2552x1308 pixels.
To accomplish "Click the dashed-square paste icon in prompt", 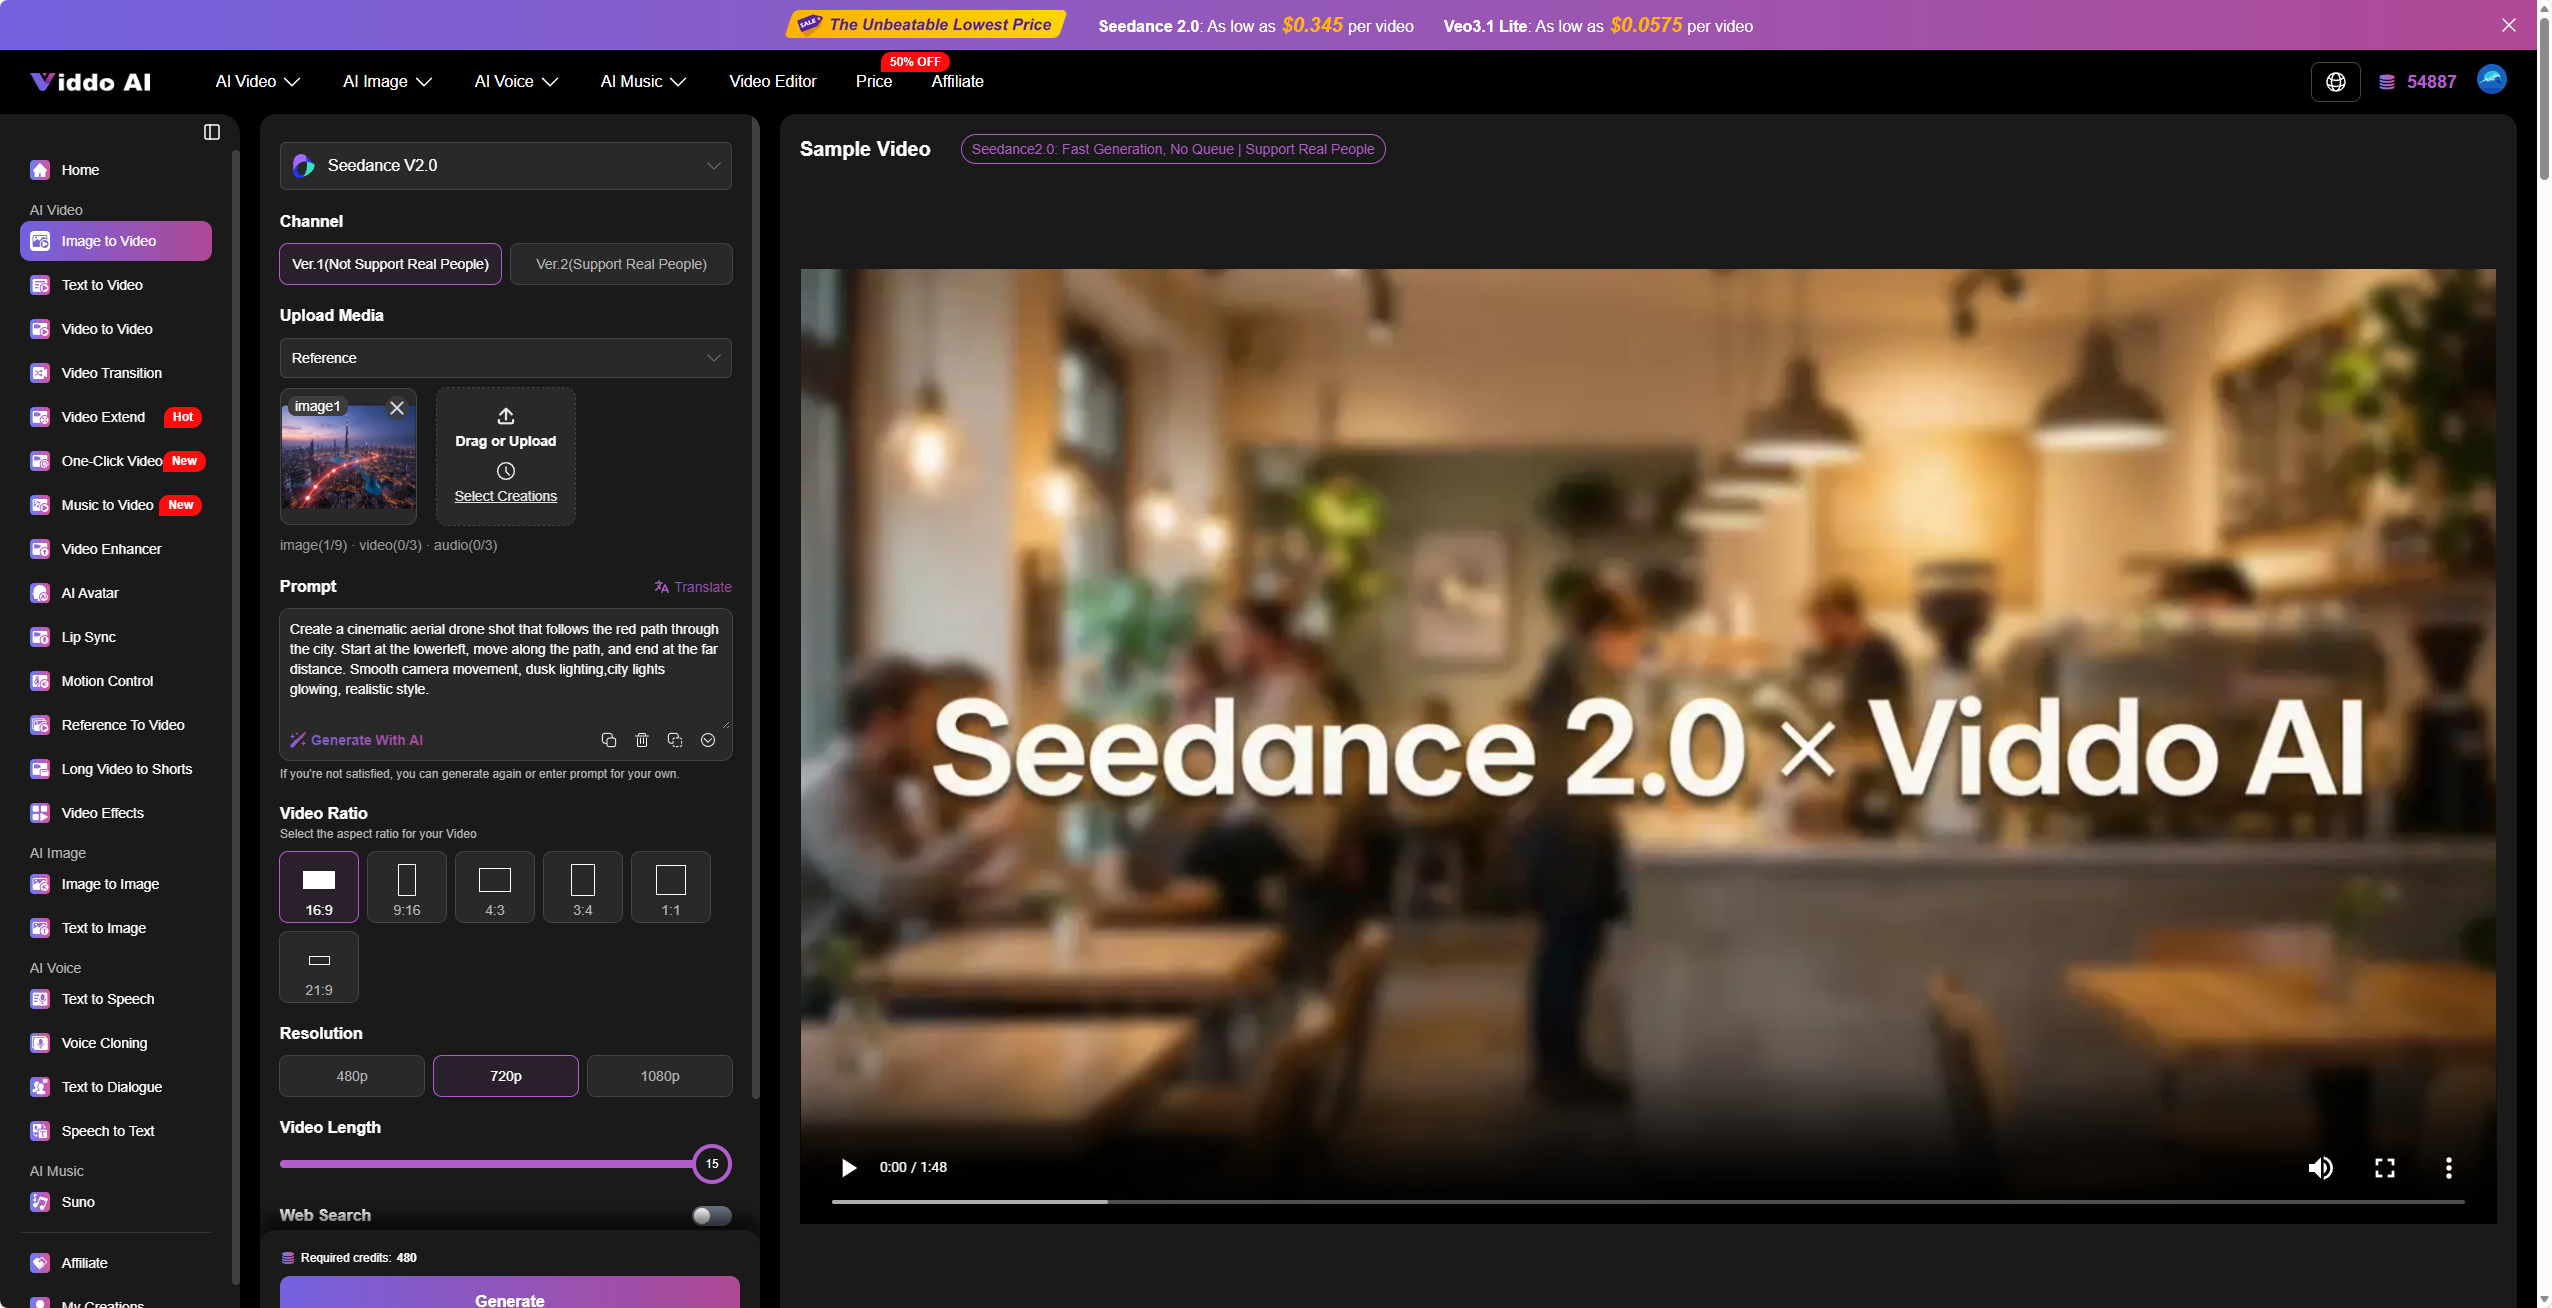I will (675, 740).
